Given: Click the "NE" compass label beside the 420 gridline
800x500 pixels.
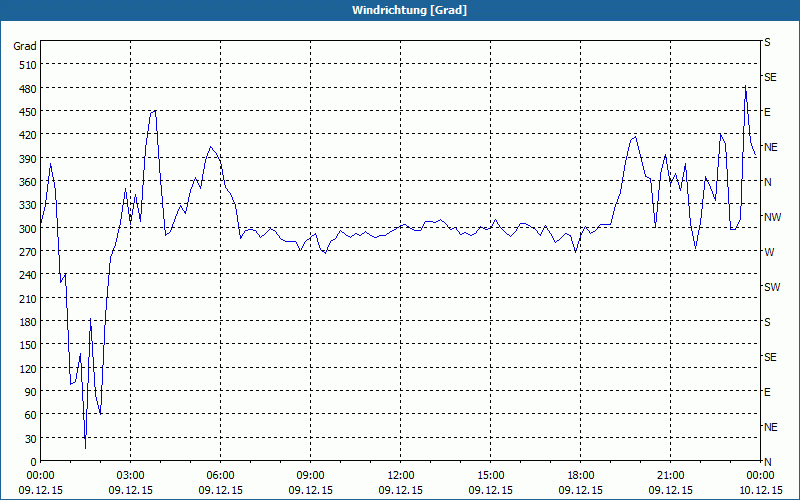Looking at the screenshot, I should coord(771,147).
